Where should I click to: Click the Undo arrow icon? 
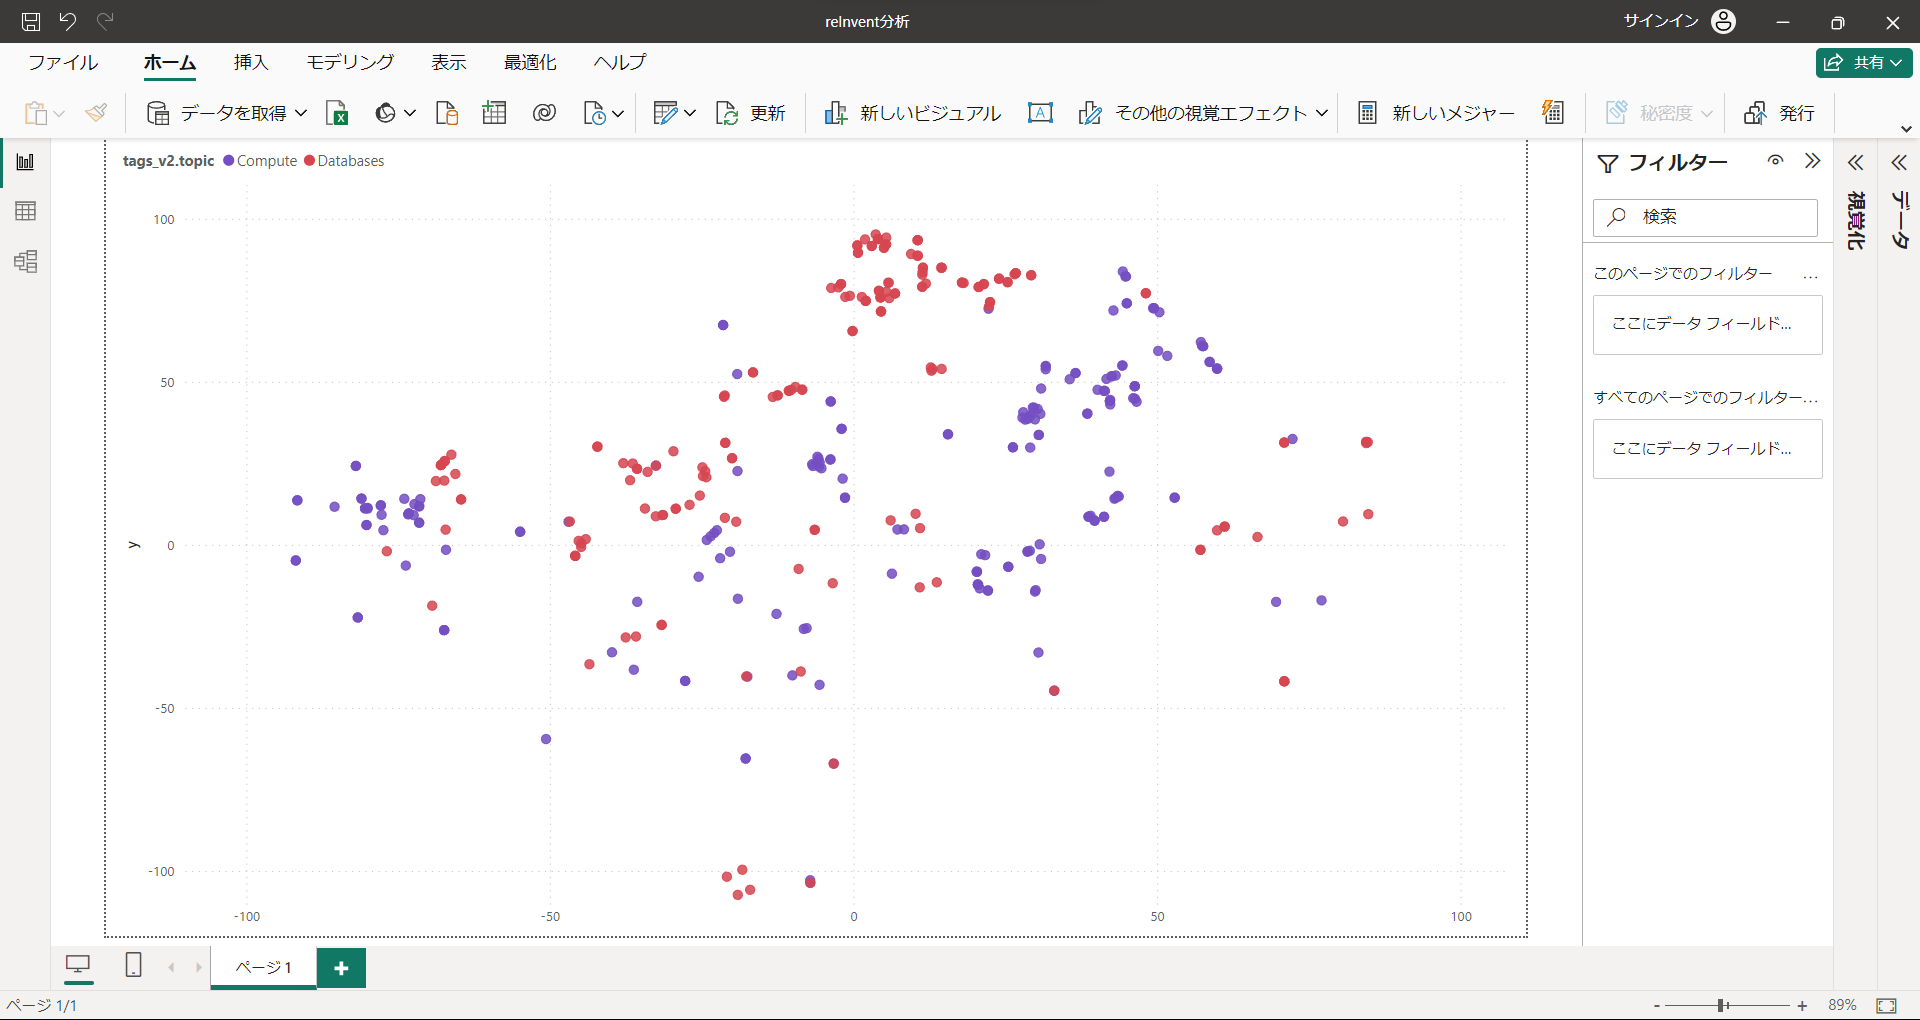[x=68, y=21]
